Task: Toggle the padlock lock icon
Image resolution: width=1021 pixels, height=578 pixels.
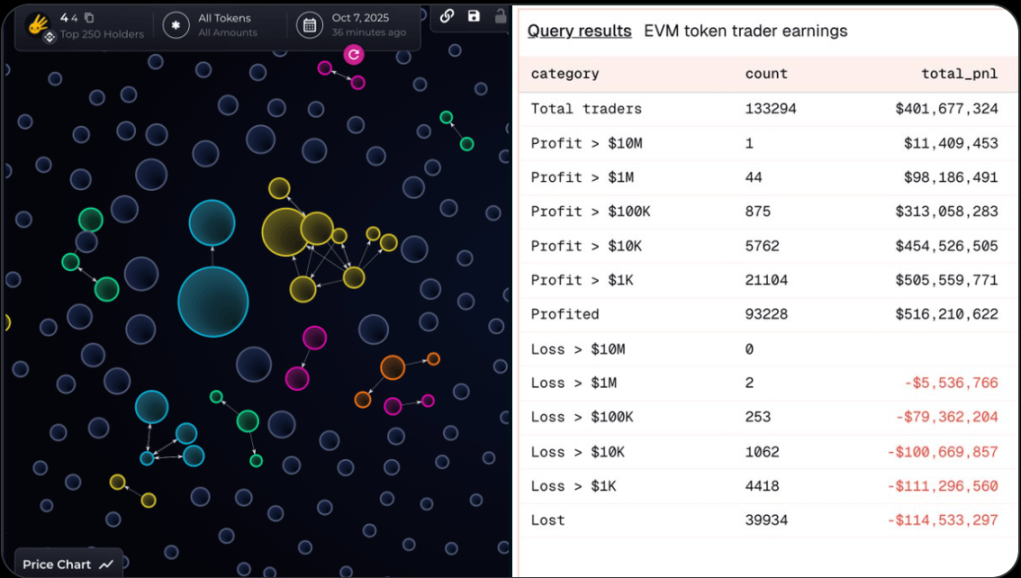Action: 500,16
